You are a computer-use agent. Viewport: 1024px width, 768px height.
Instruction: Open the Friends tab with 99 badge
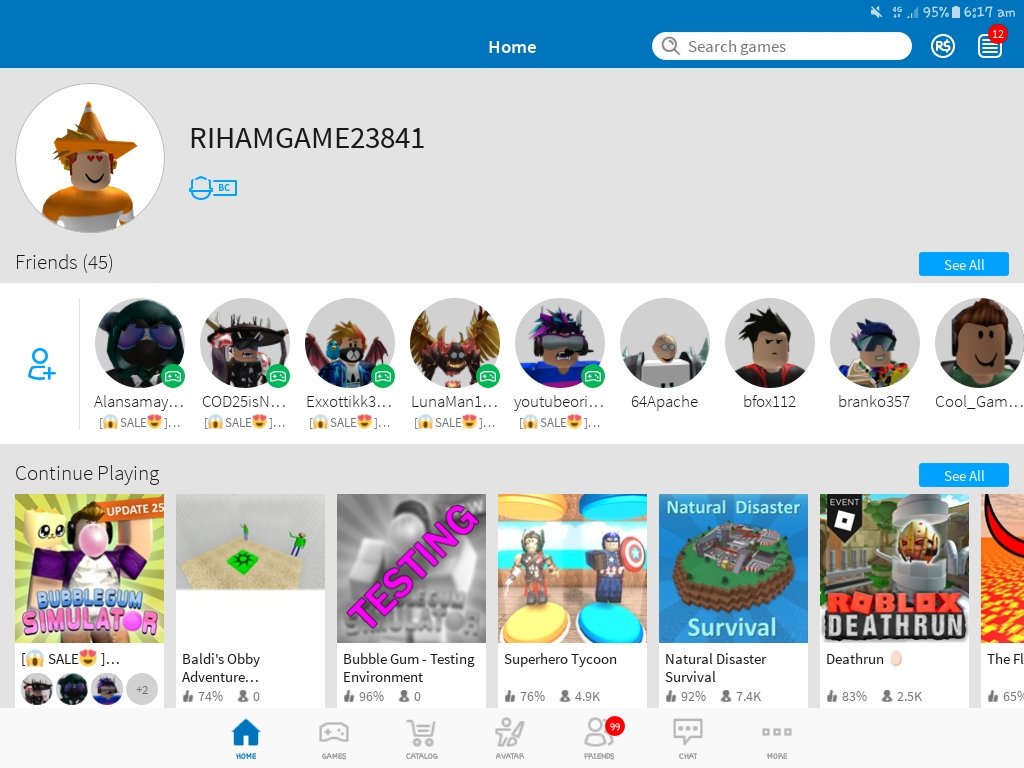(x=600, y=739)
